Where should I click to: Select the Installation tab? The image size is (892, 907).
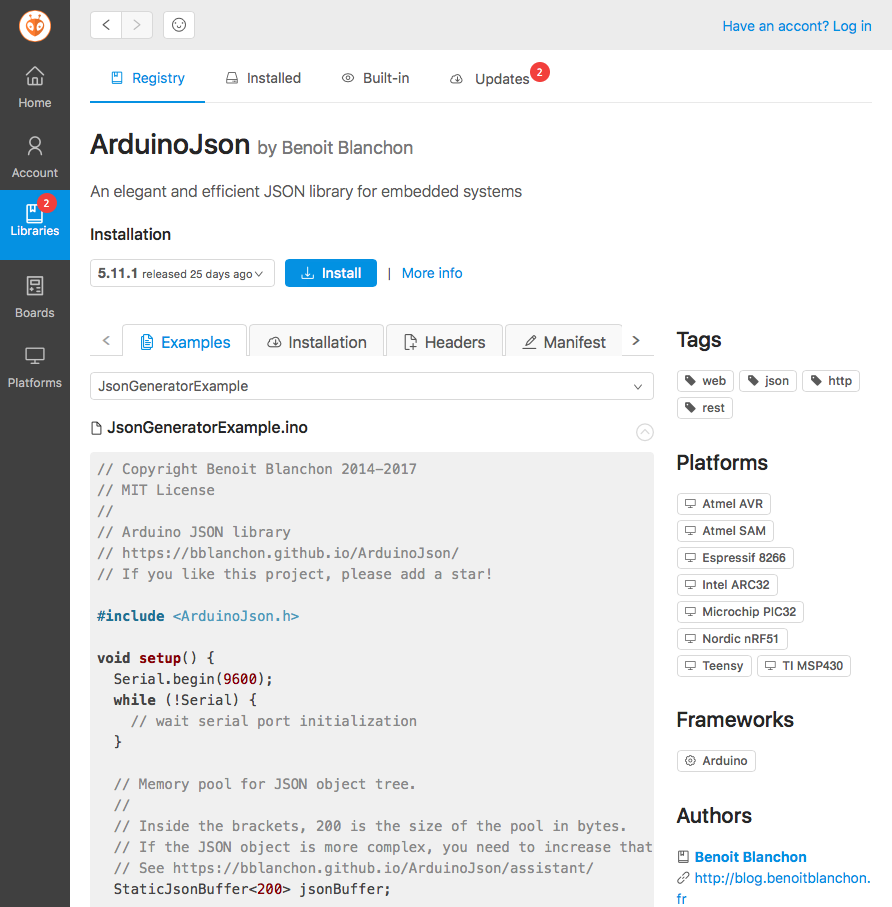click(316, 342)
